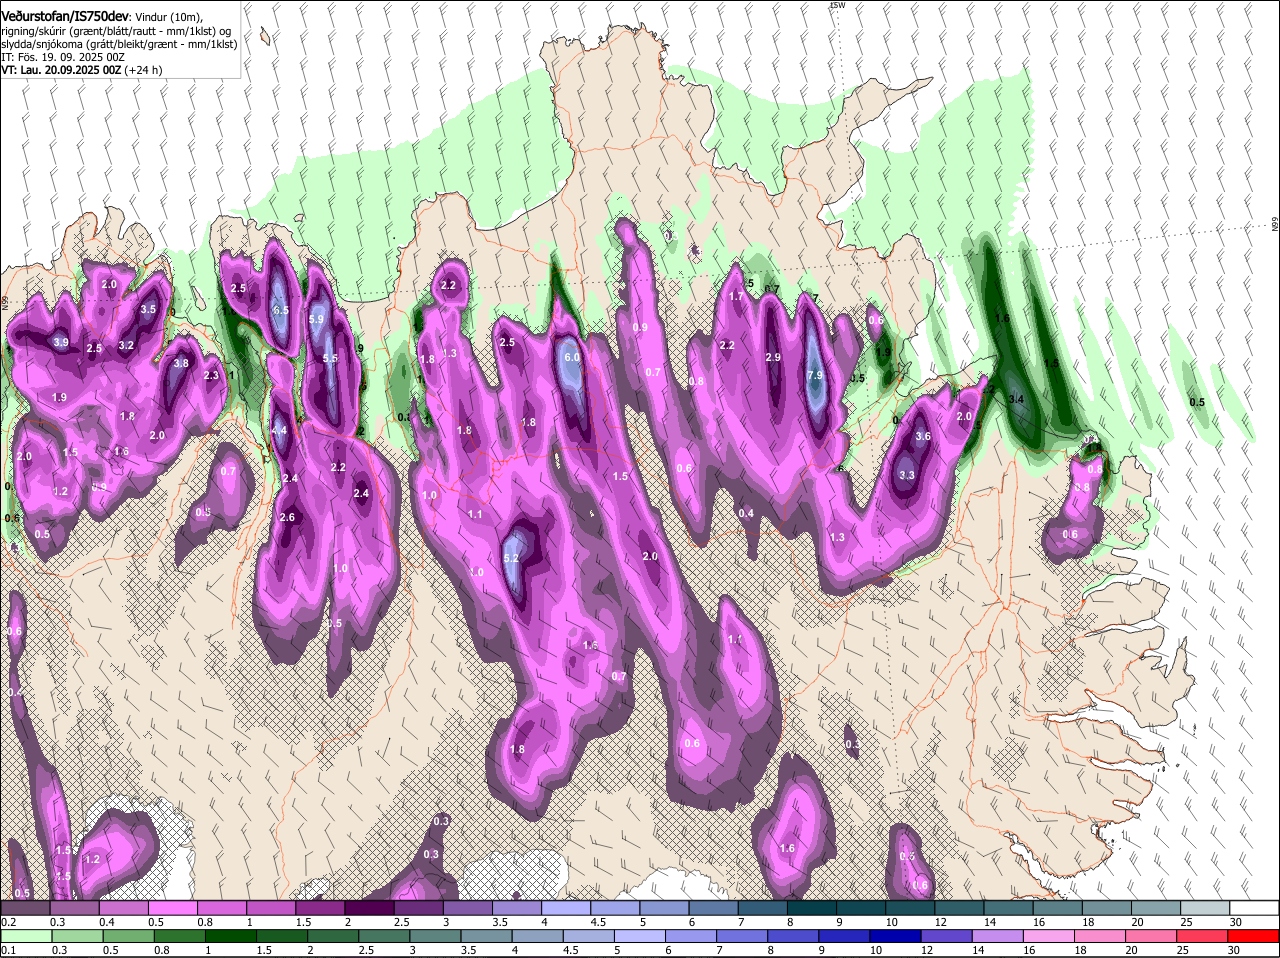Click the lowest top-legend swatch between 0.2 and 0.3
The width and height of the screenshot is (1280, 958).
pyautogui.click(x=24, y=908)
